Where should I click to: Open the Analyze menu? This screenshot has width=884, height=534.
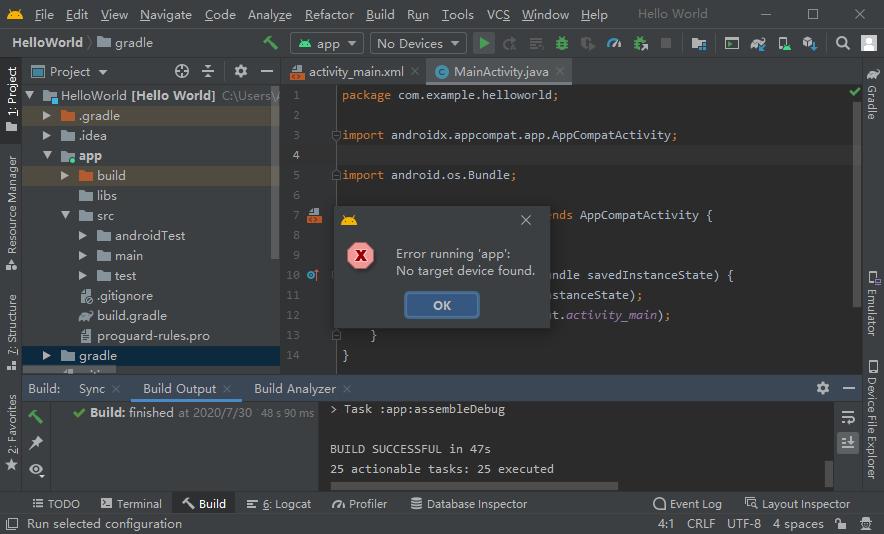(x=269, y=15)
